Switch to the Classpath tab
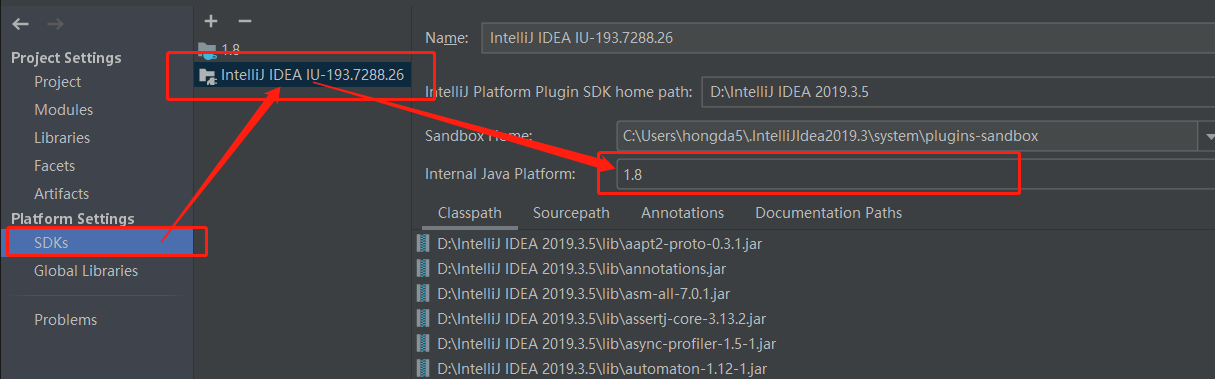Screen dimensions: 1215x379 [470, 213]
